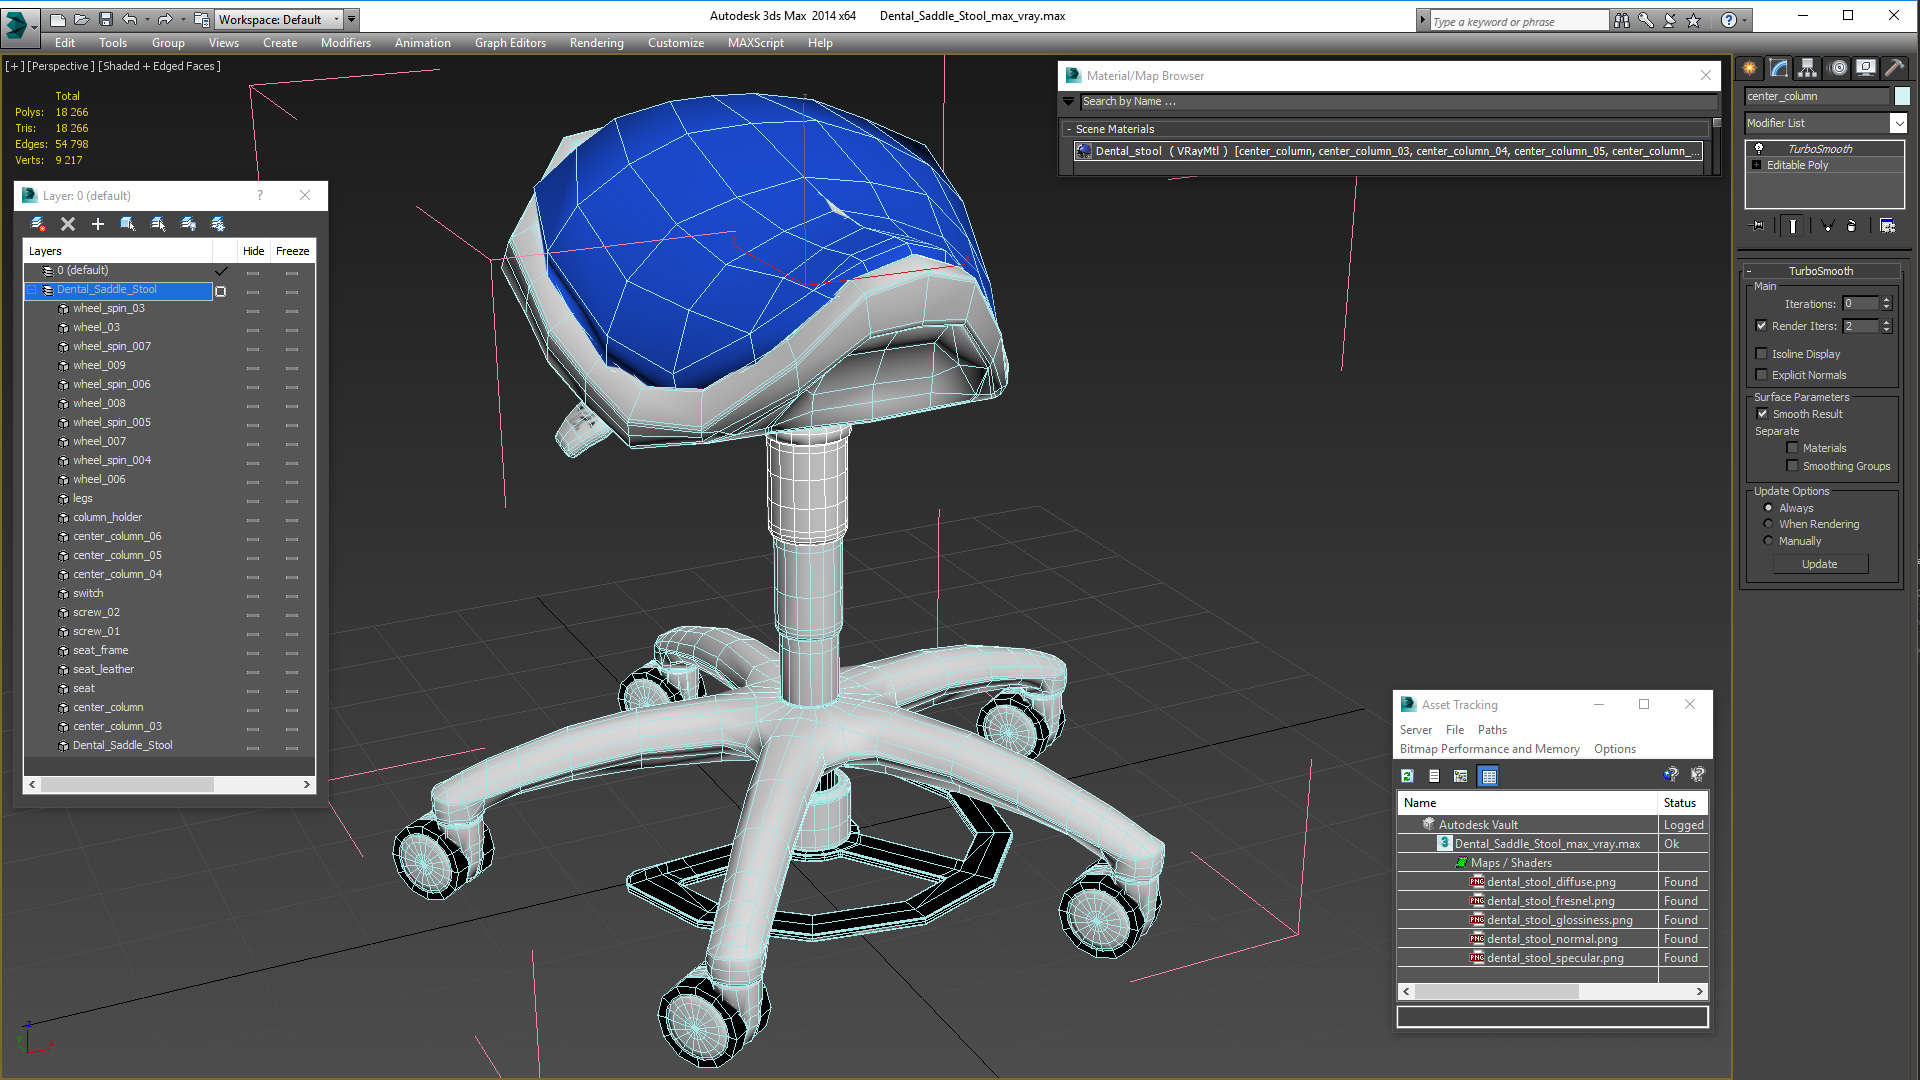Open undo history dropdown arrow
The width and height of the screenshot is (1920, 1080).
point(147,19)
